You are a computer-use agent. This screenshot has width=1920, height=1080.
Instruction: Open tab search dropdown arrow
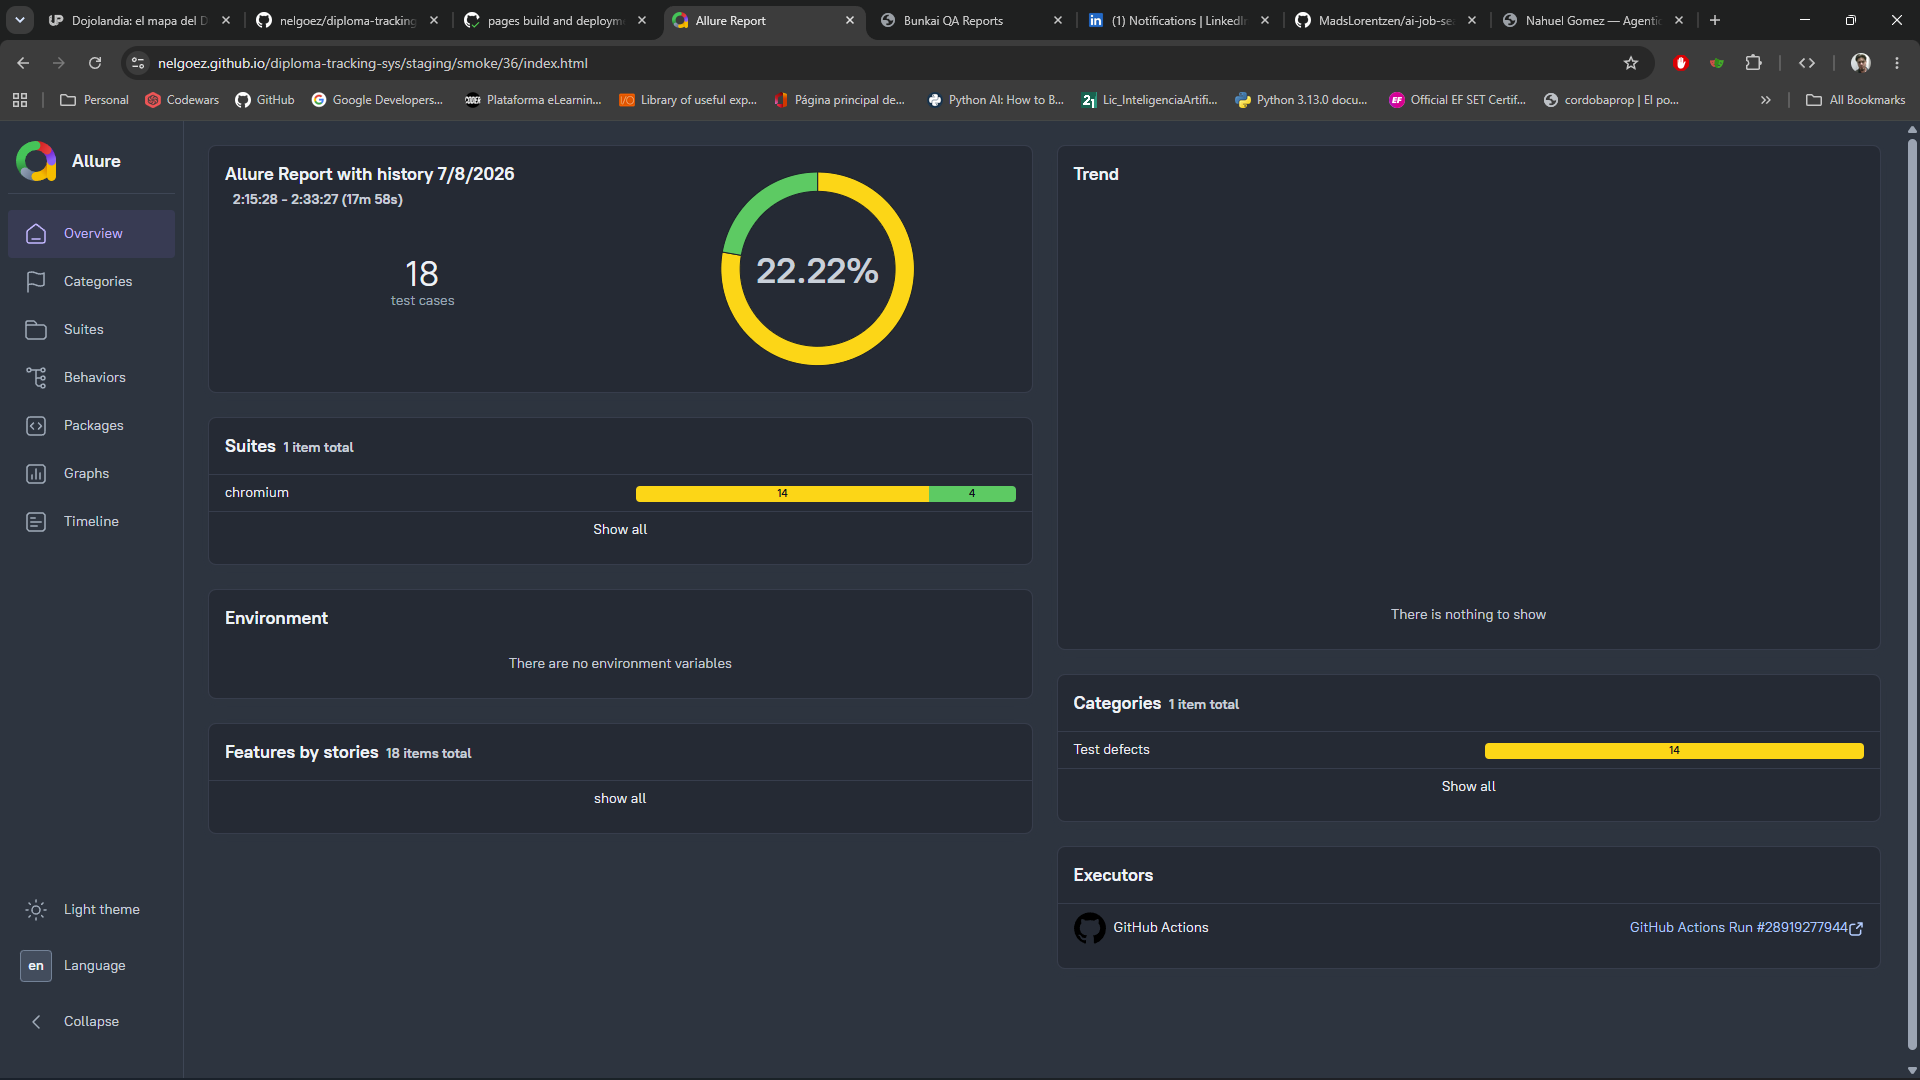click(20, 20)
